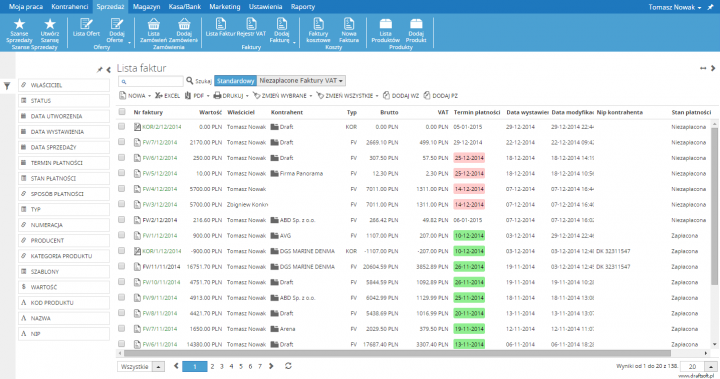Open invoice link FV/3/12/2014
720x379 pixels.
[x=159, y=204]
